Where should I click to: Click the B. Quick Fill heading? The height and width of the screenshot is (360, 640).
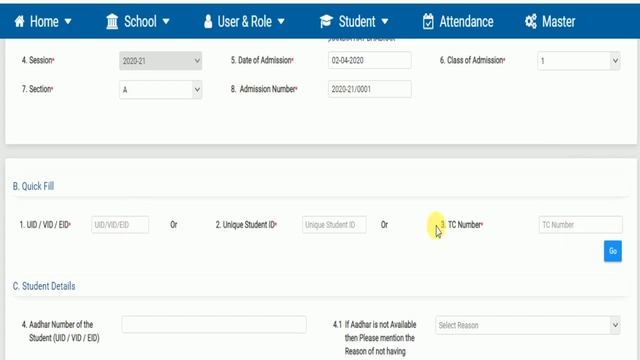(33, 186)
